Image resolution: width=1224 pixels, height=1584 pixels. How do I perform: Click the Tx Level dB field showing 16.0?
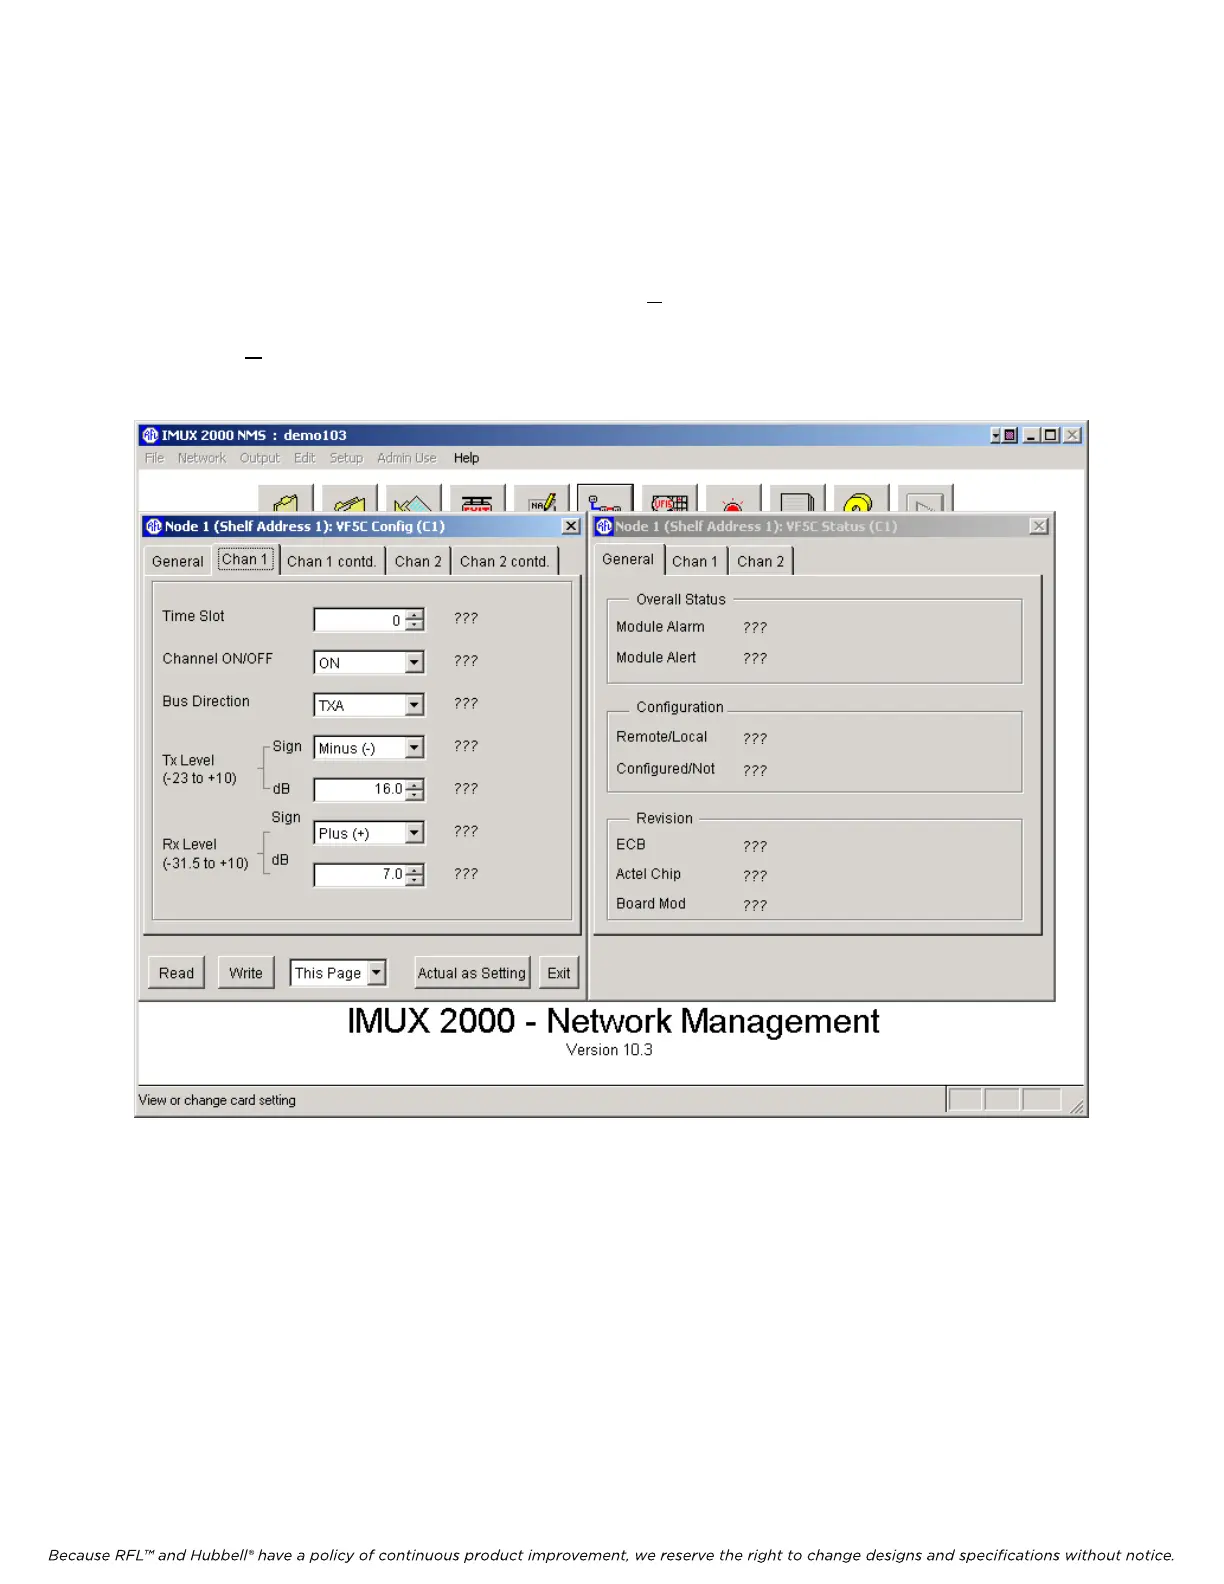(360, 790)
